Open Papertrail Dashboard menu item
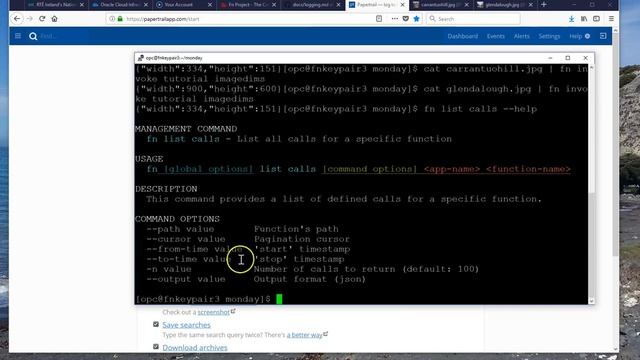The width and height of the screenshot is (640, 360). (462, 36)
